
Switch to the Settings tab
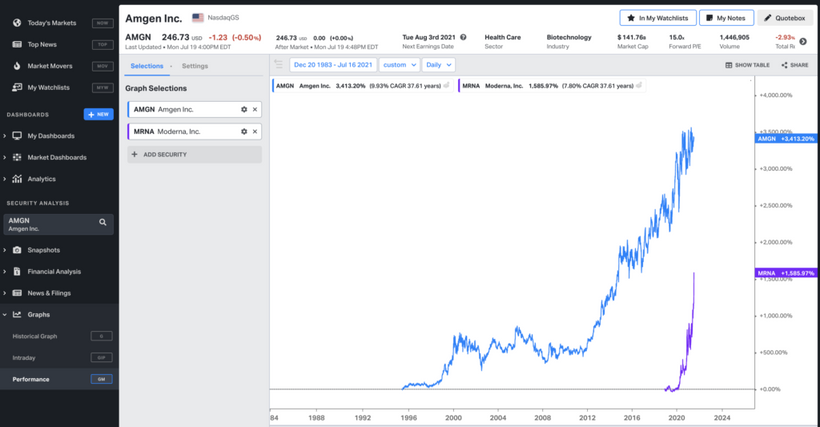tap(195, 66)
